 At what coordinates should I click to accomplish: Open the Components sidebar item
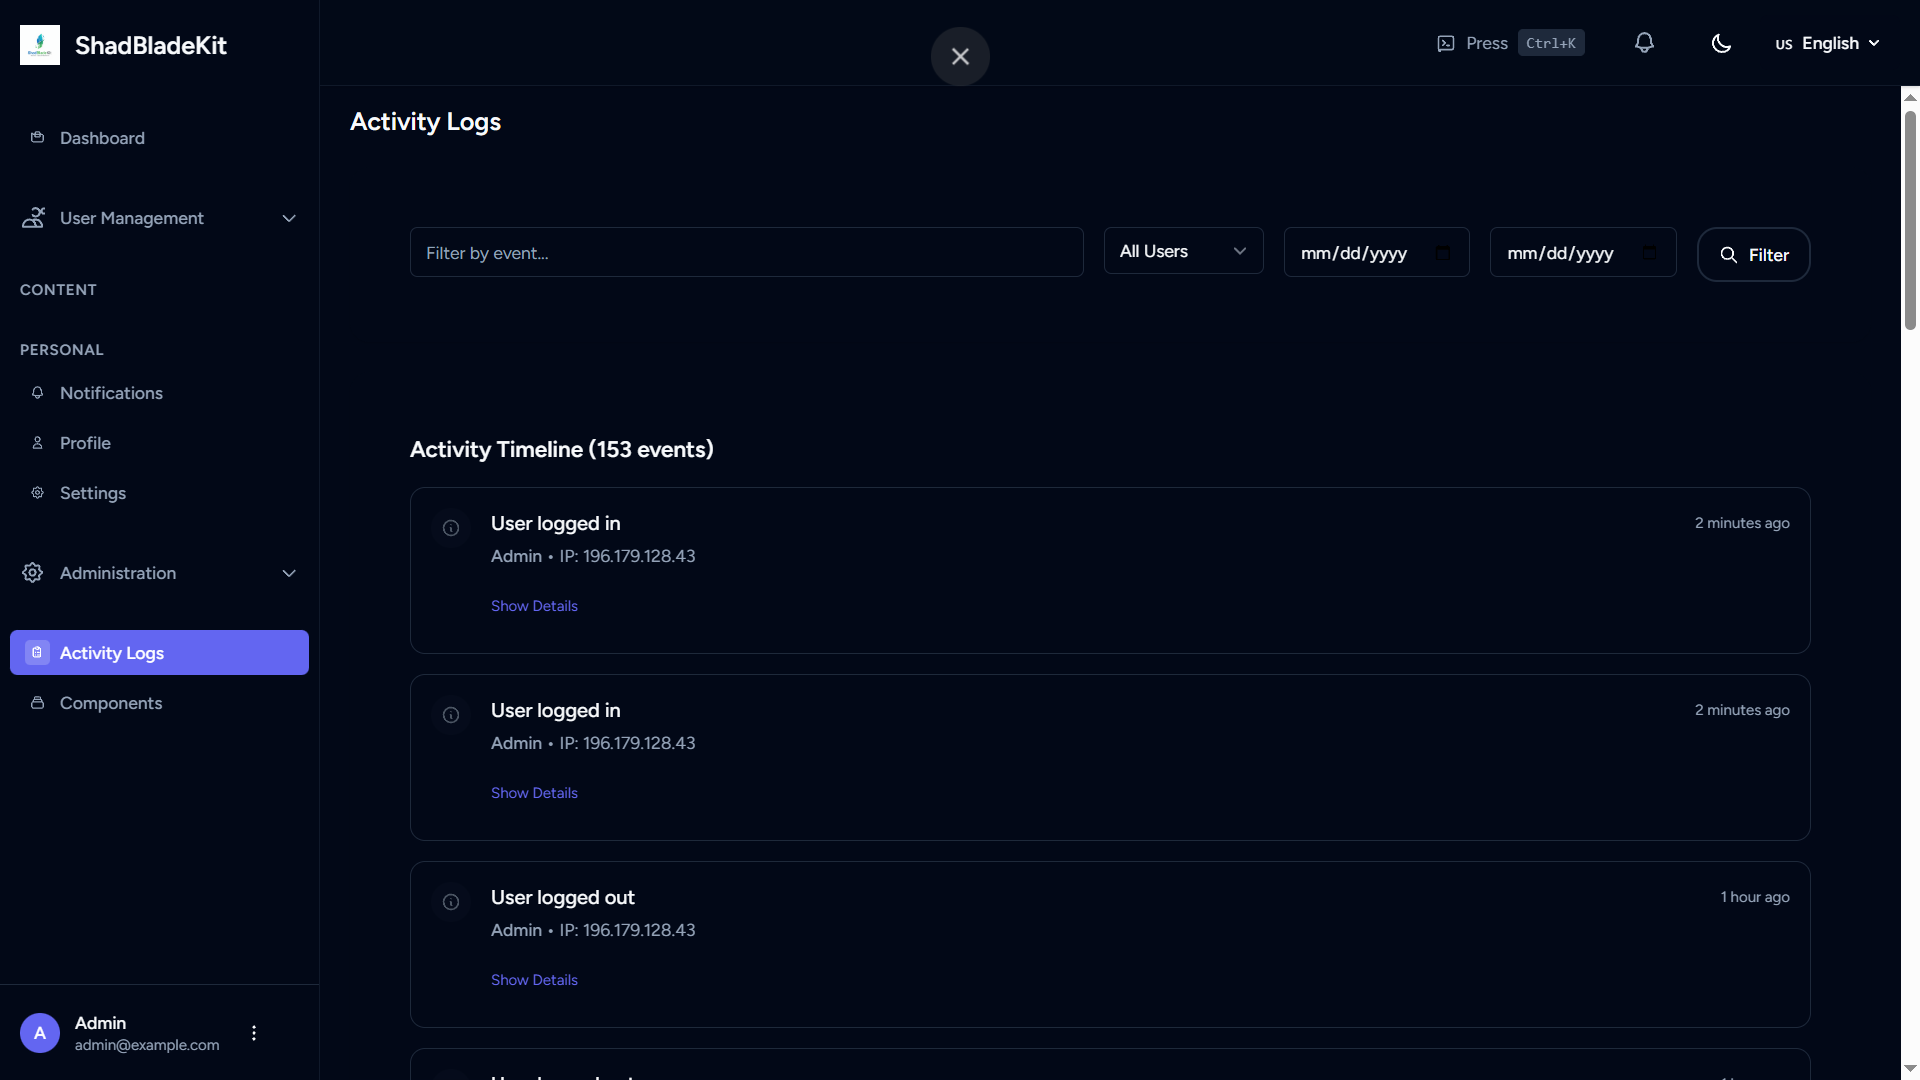coord(110,703)
